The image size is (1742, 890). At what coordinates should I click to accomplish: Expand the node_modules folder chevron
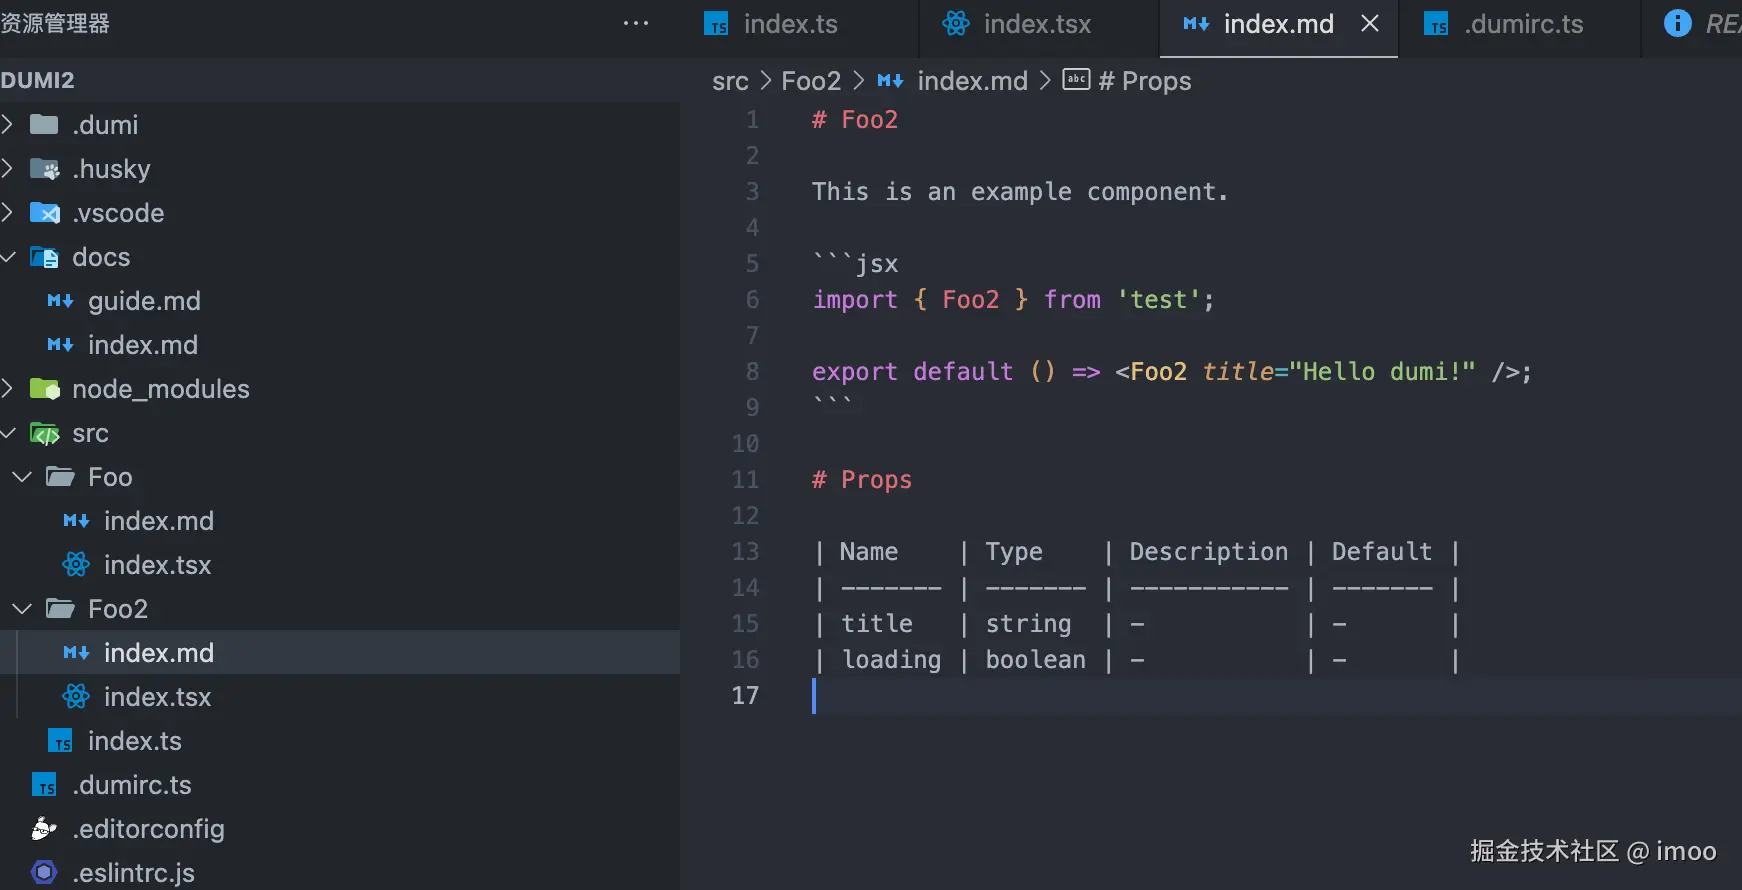[8, 388]
